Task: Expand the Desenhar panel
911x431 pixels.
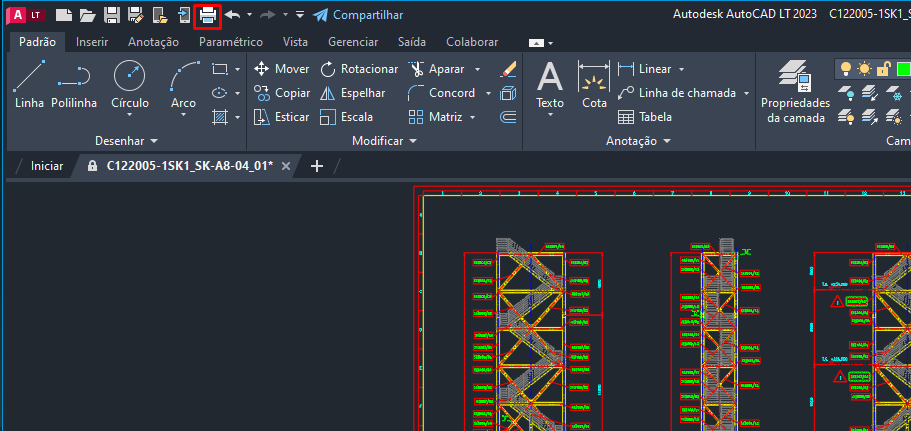Action: (x=125, y=141)
